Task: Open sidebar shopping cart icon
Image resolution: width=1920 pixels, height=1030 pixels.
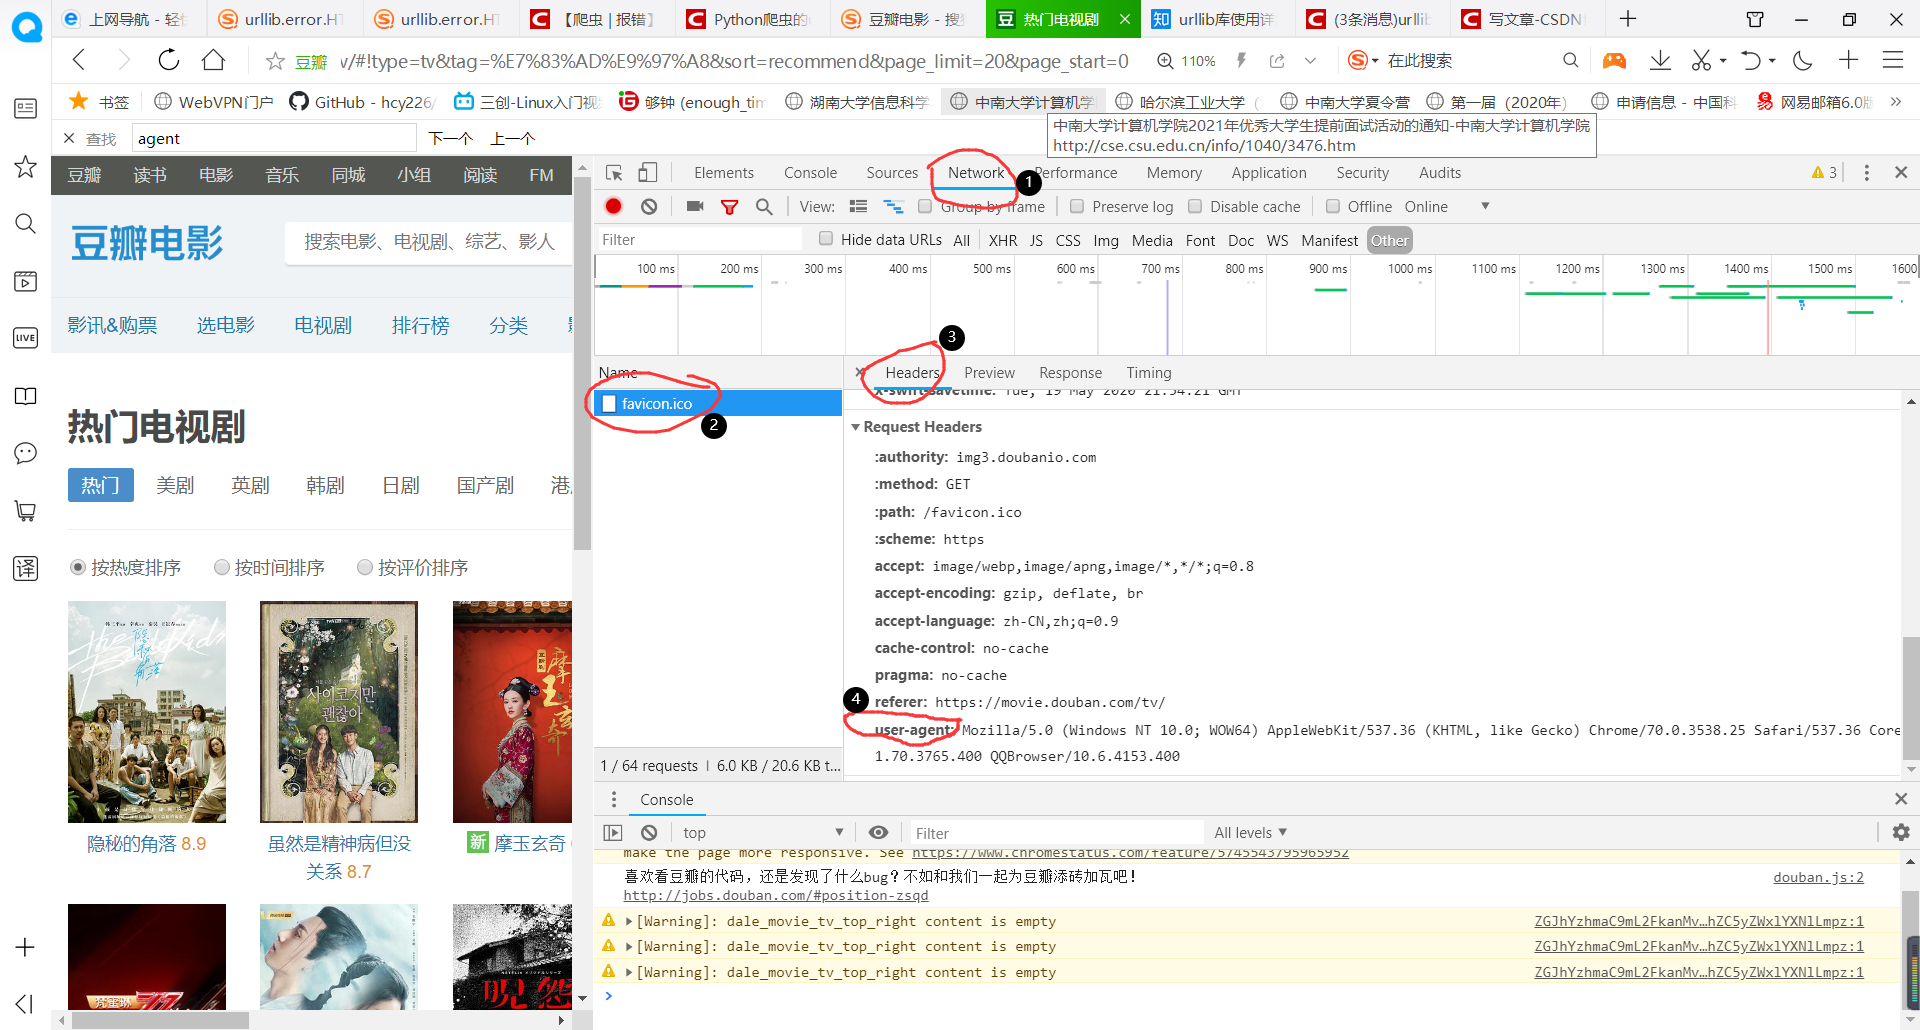Action: 25,511
